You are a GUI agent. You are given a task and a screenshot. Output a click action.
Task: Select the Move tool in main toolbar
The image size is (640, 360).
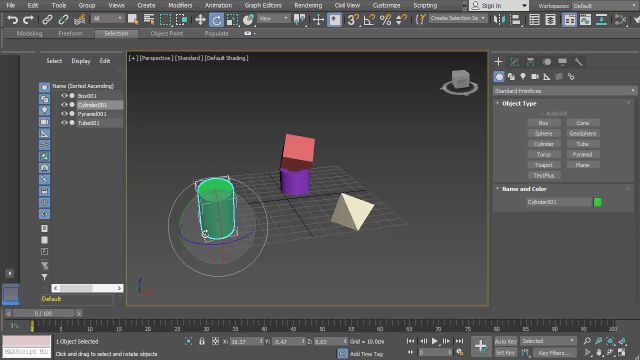[200, 19]
